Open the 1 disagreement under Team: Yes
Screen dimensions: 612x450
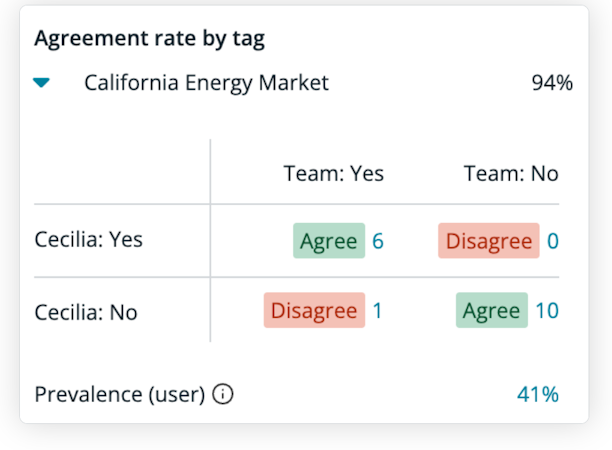[377, 311]
